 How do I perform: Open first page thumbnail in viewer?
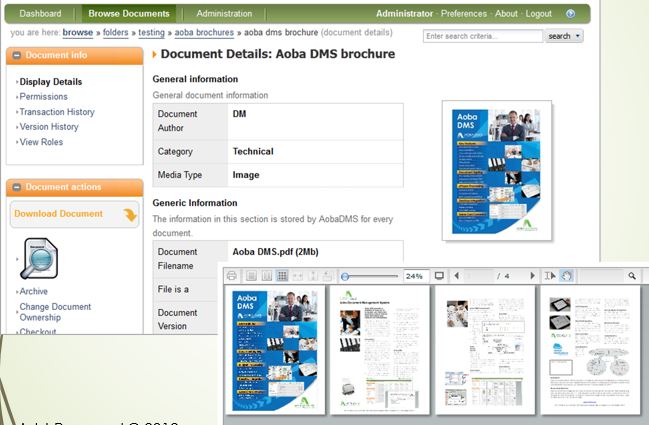point(275,349)
